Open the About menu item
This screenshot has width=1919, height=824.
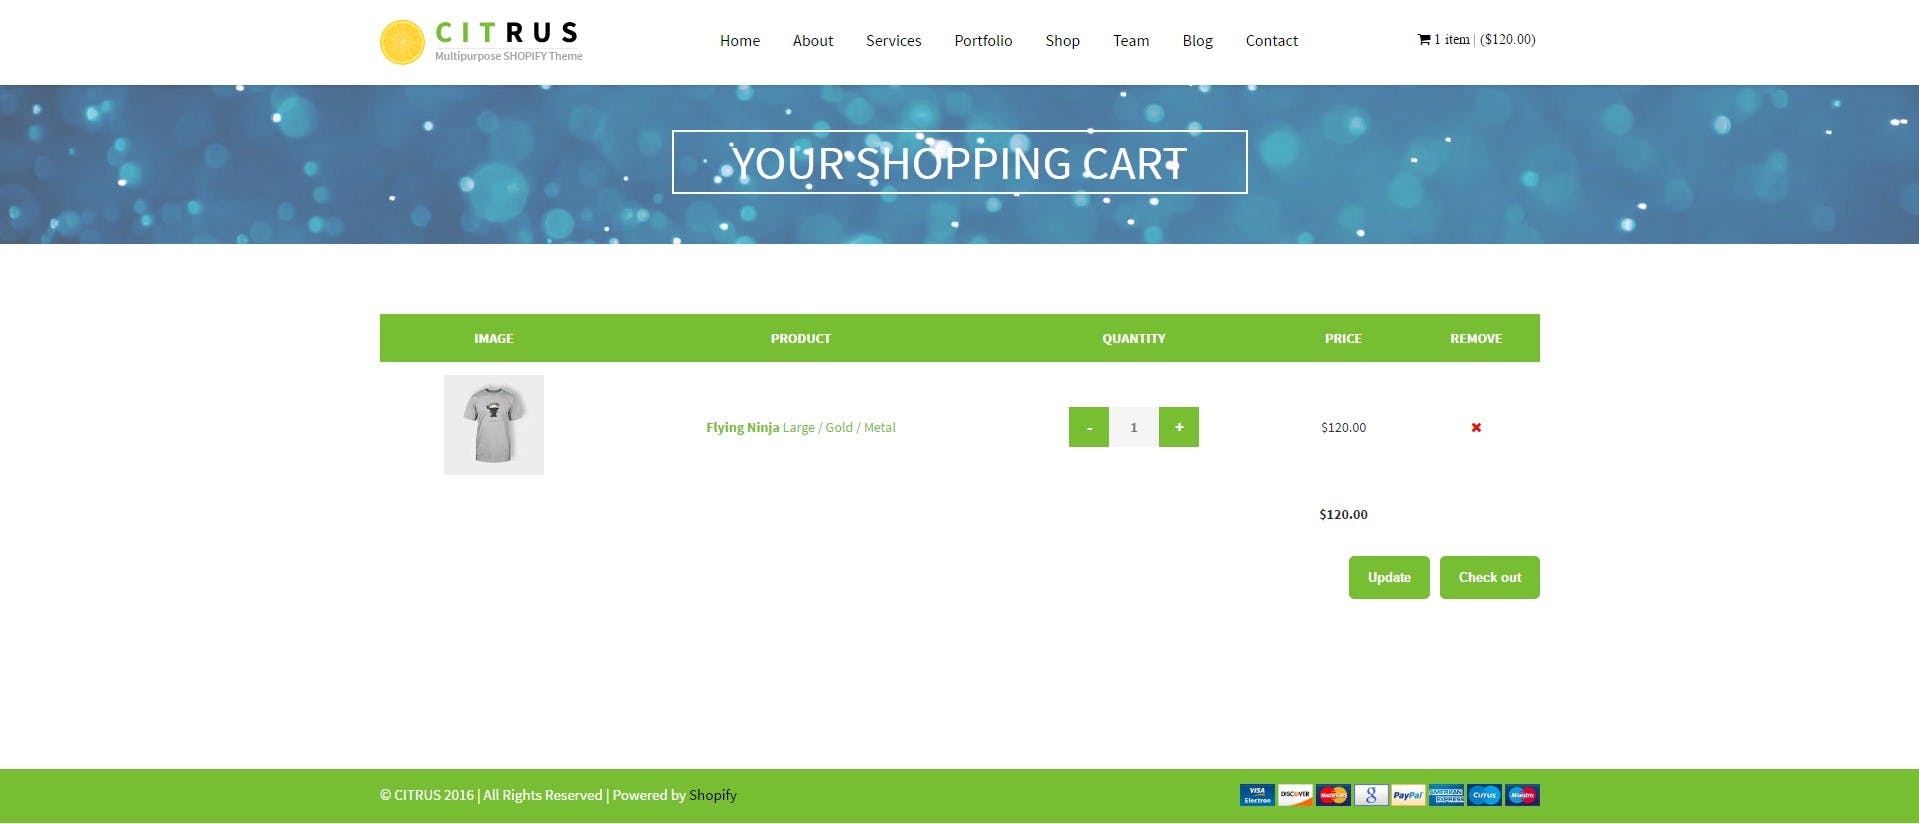(813, 41)
